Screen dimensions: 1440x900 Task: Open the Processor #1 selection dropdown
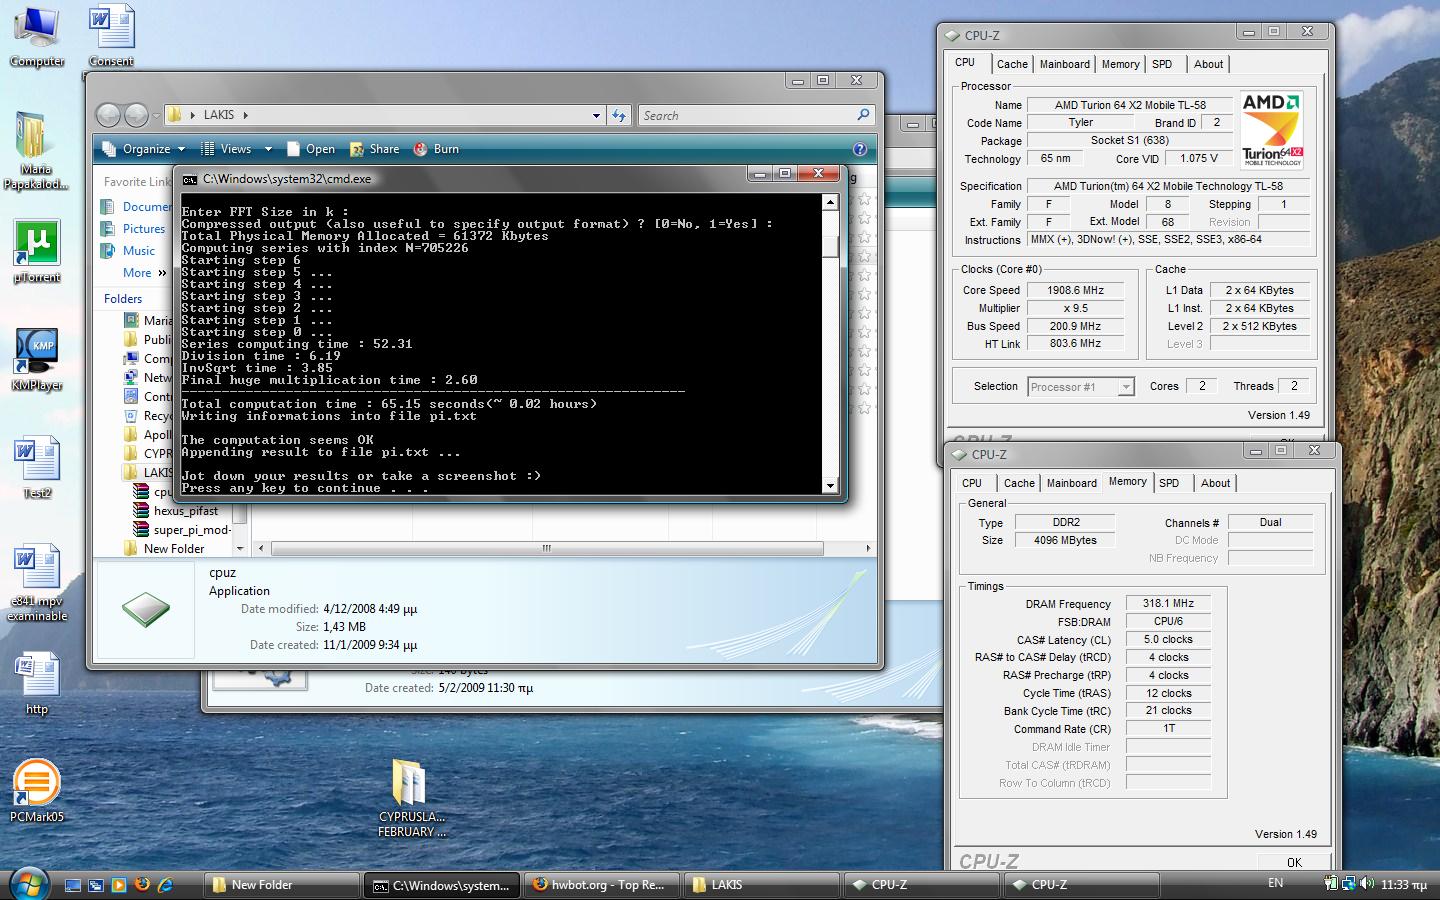coord(1126,387)
